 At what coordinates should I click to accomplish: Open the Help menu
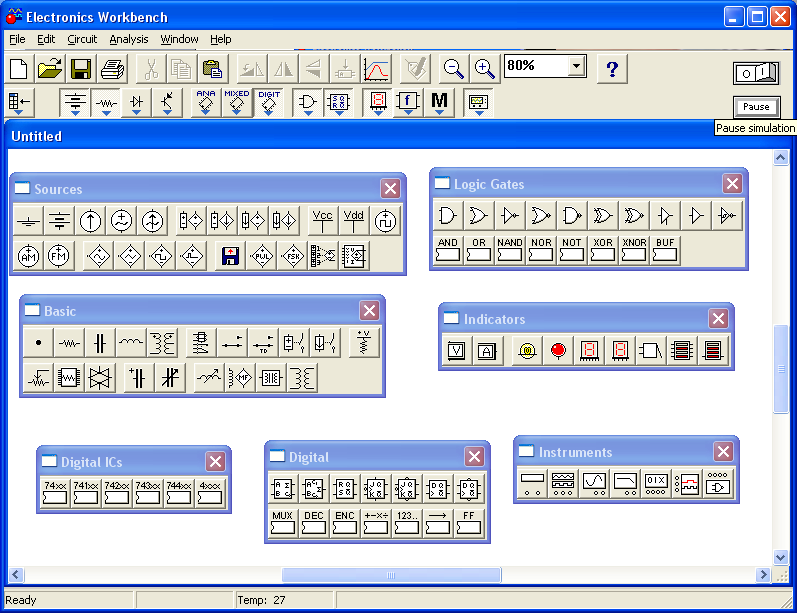click(221, 39)
